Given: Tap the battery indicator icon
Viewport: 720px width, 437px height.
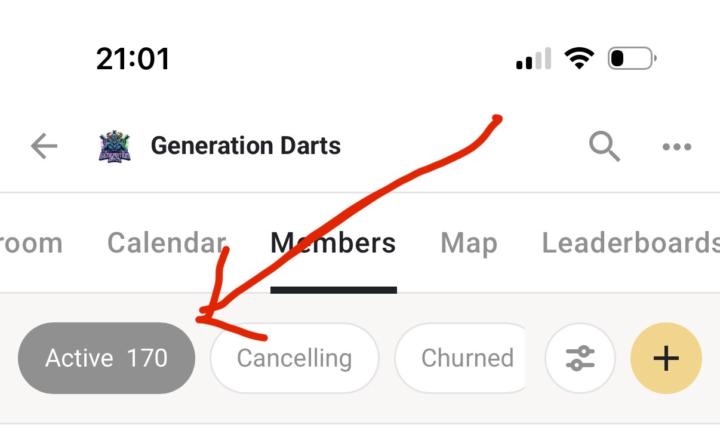Looking at the screenshot, I should tap(631, 58).
